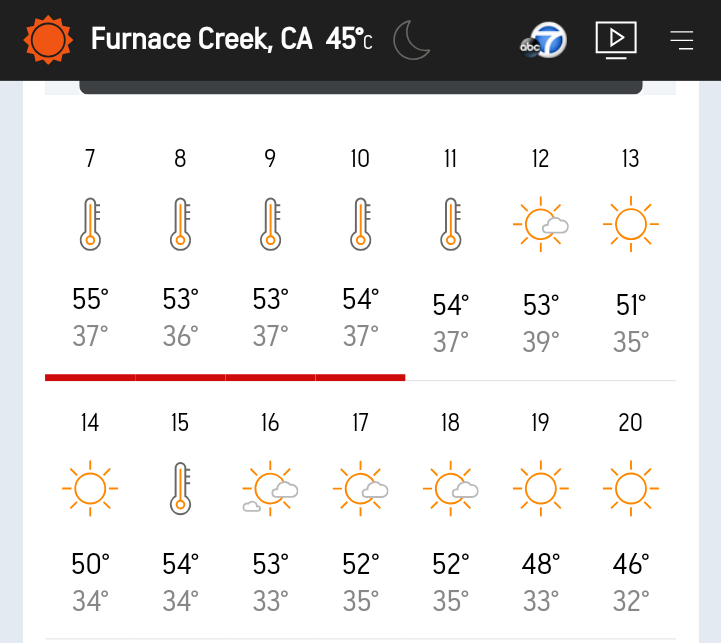This screenshot has height=643, width=721.
Task: Open day 10 forecast with 54° high
Action: point(360,247)
